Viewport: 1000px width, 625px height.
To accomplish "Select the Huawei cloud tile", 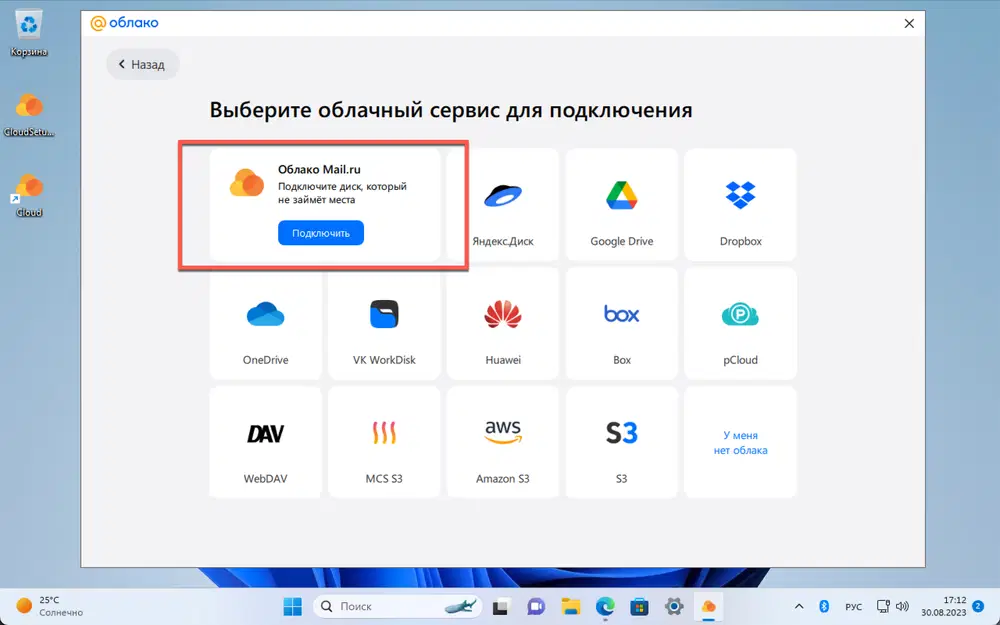I will (x=503, y=323).
